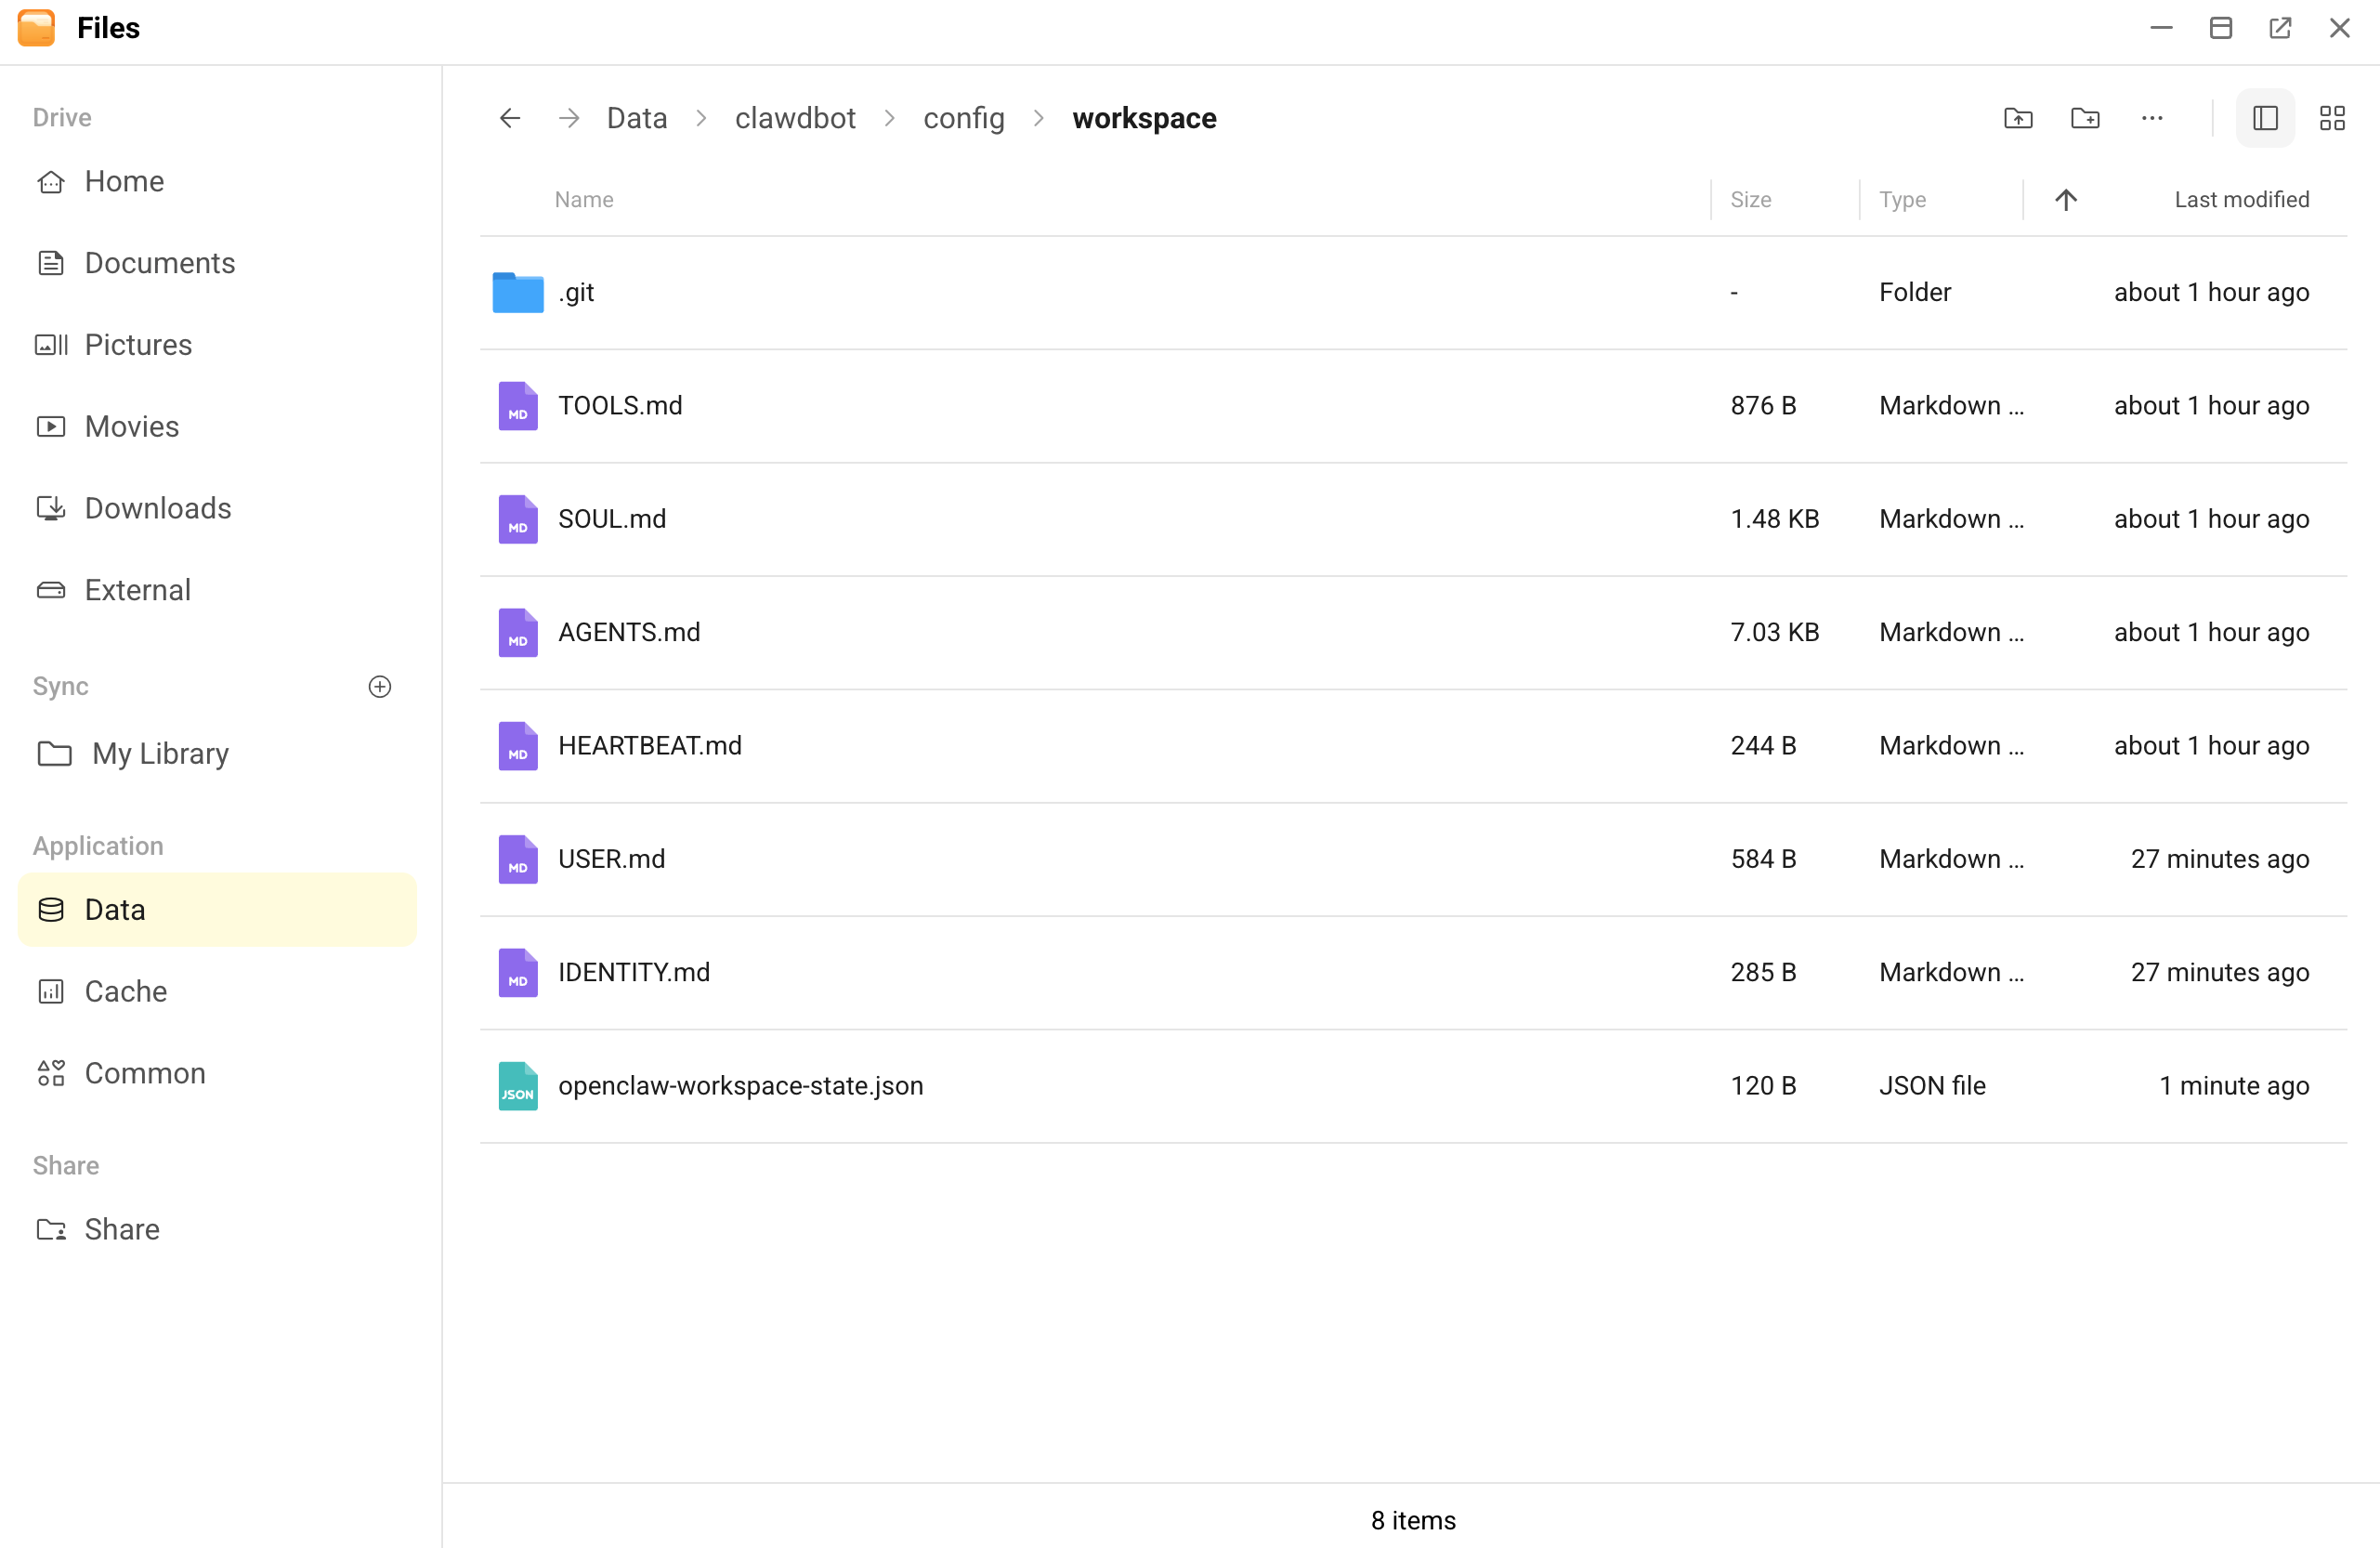Sort by the Type column header
Viewport: 2380px width, 1548px height.
1902,199
